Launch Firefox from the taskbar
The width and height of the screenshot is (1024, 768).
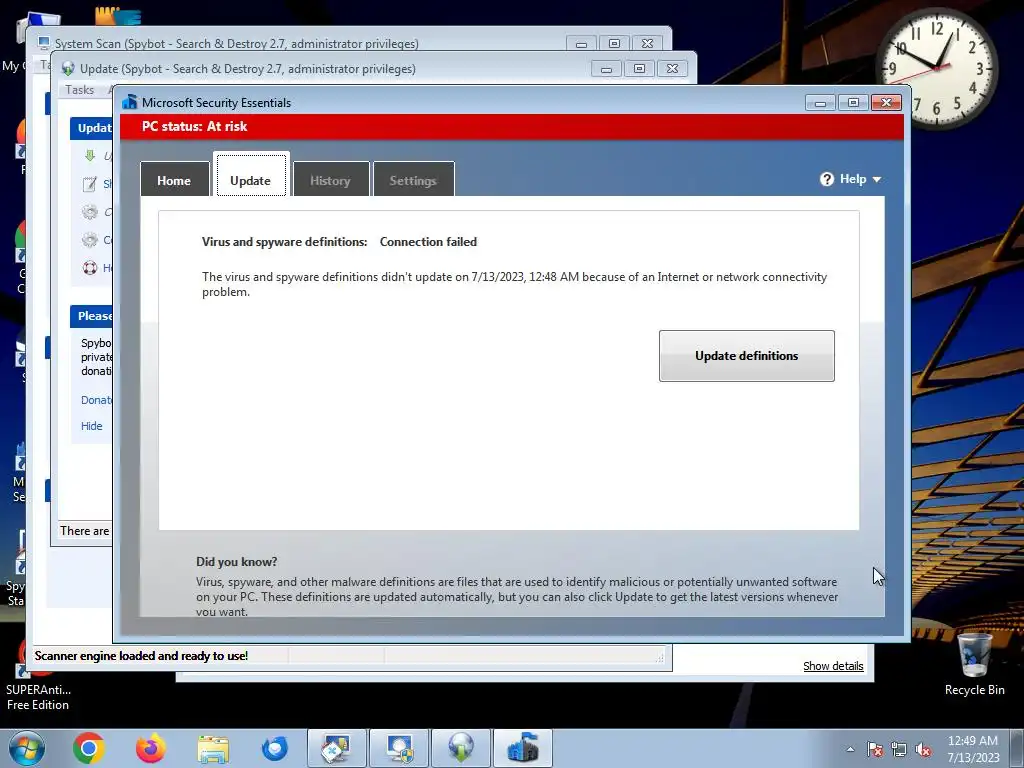pos(151,748)
